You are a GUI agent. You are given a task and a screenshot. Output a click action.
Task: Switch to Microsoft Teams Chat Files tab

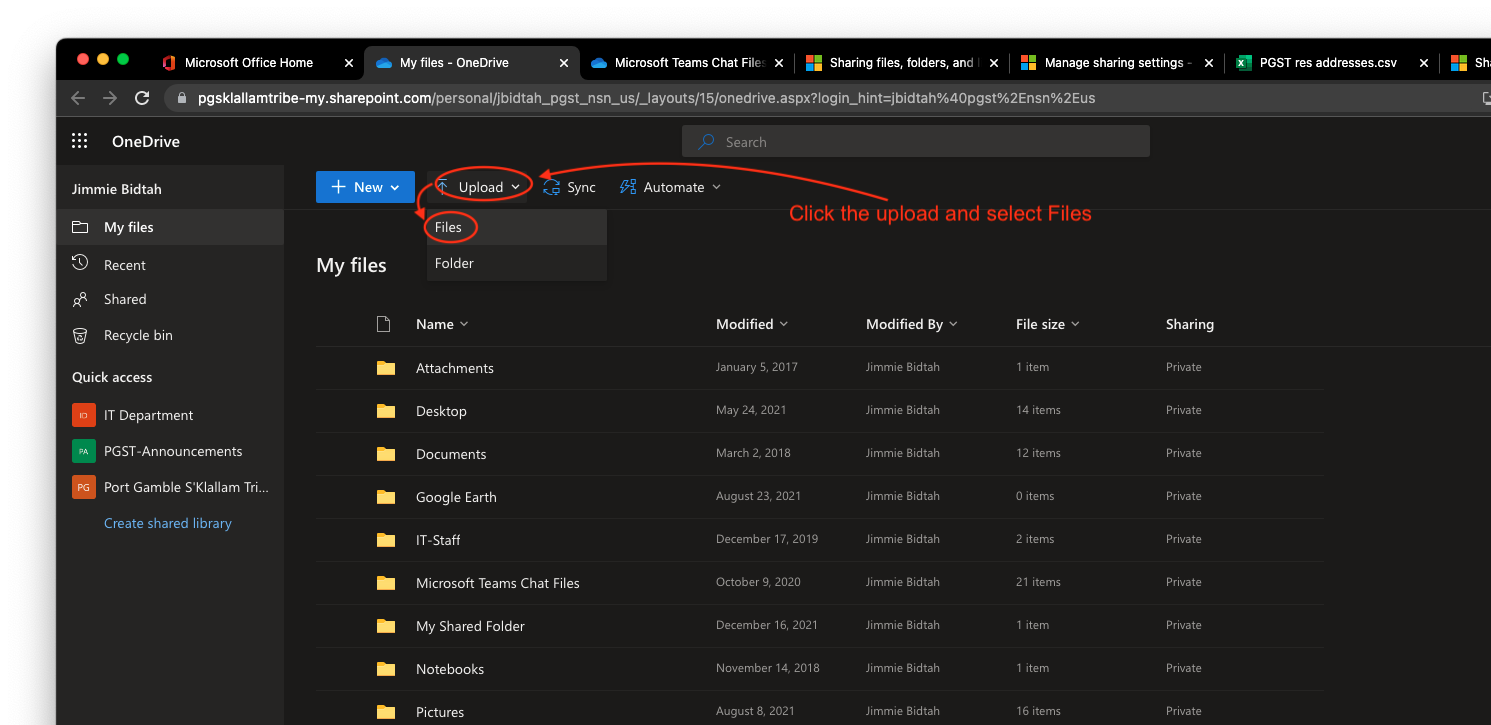[687, 62]
